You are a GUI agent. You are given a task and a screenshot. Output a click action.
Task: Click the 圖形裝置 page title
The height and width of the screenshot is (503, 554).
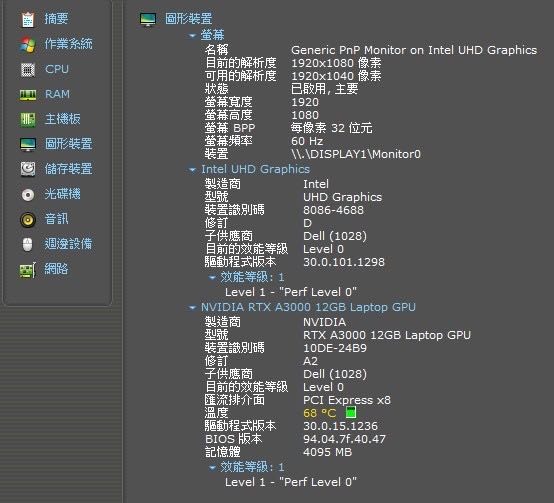point(189,19)
